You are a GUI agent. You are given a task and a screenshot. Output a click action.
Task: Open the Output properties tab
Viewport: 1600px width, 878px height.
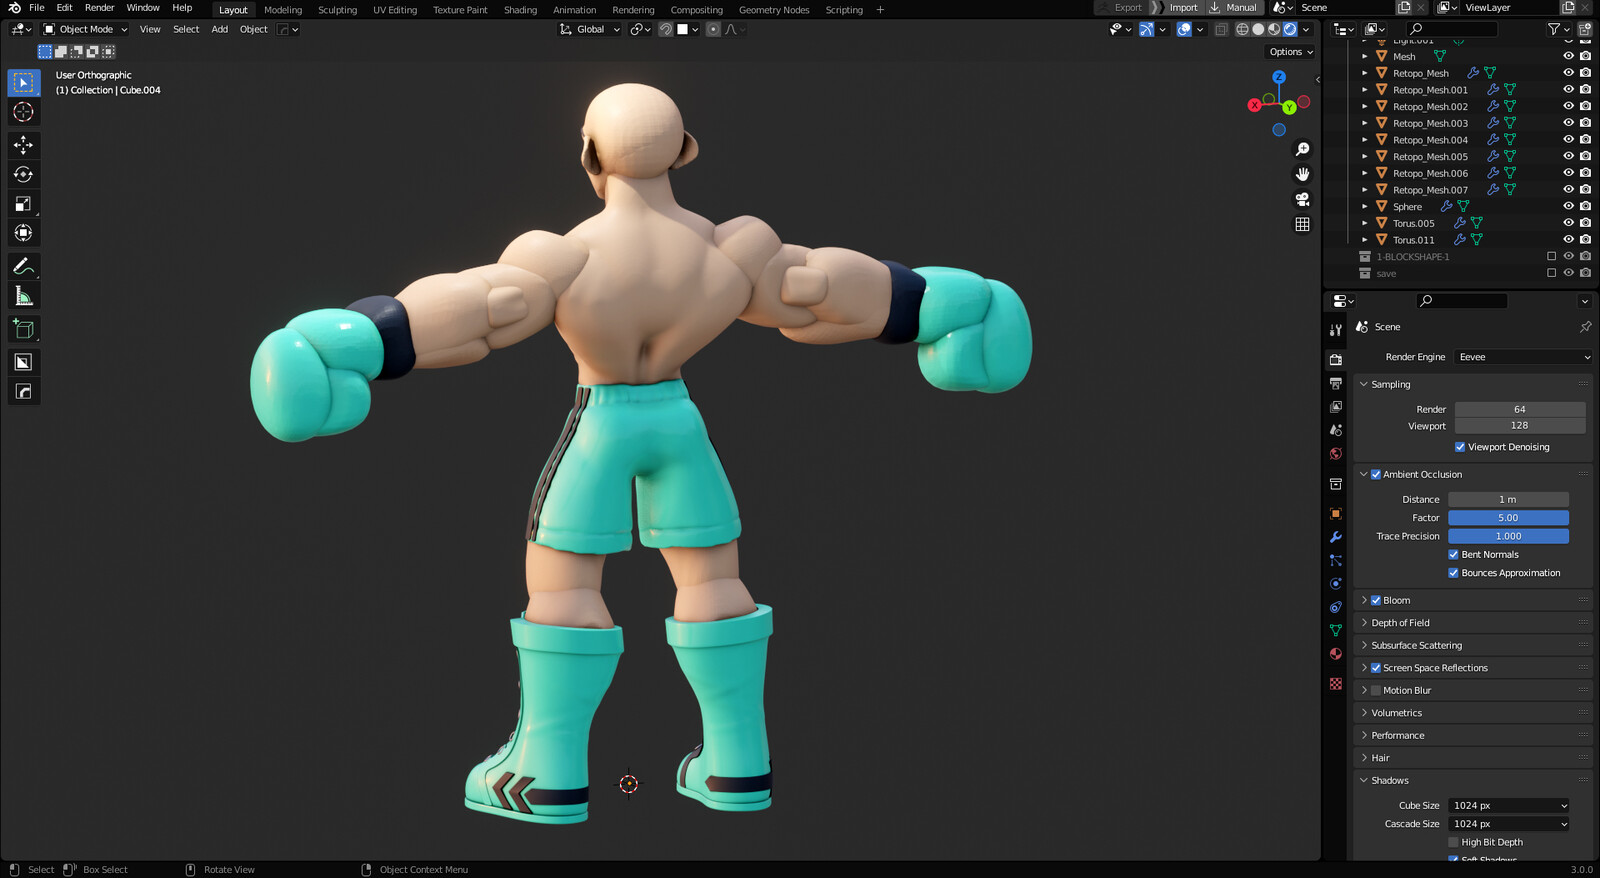click(x=1336, y=383)
